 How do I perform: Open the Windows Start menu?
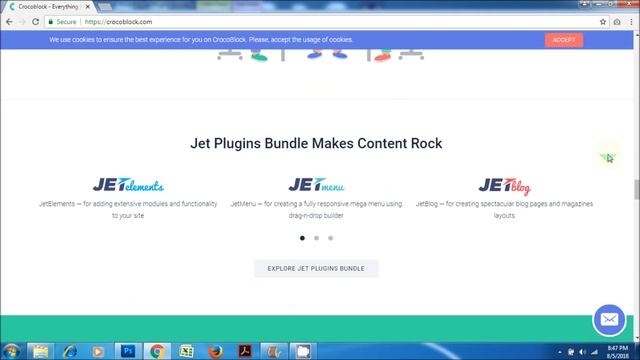point(11,351)
